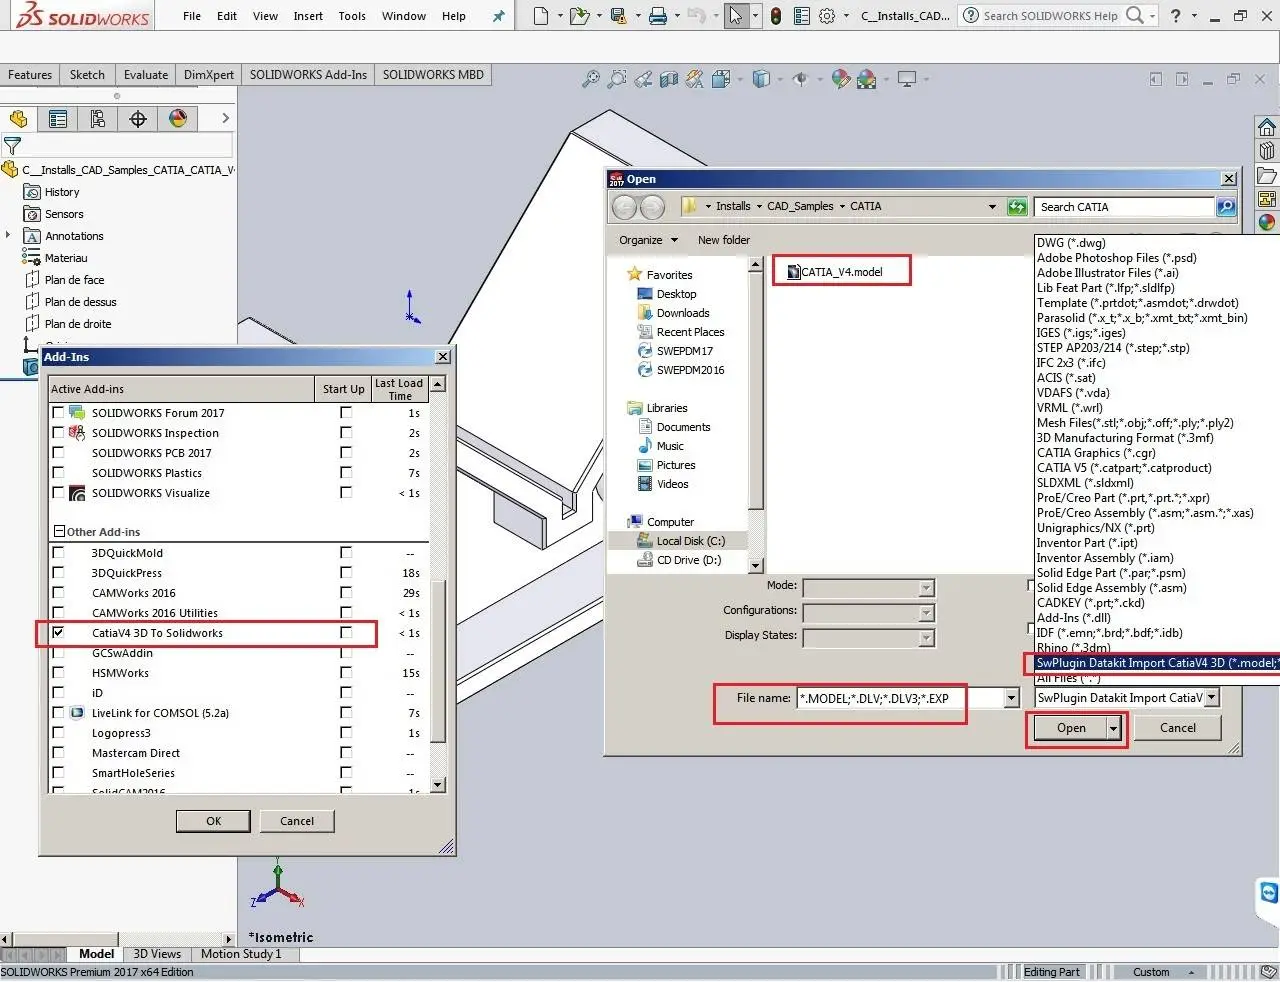
Task: Open the File name history dropdown
Action: coord(1011,698)
